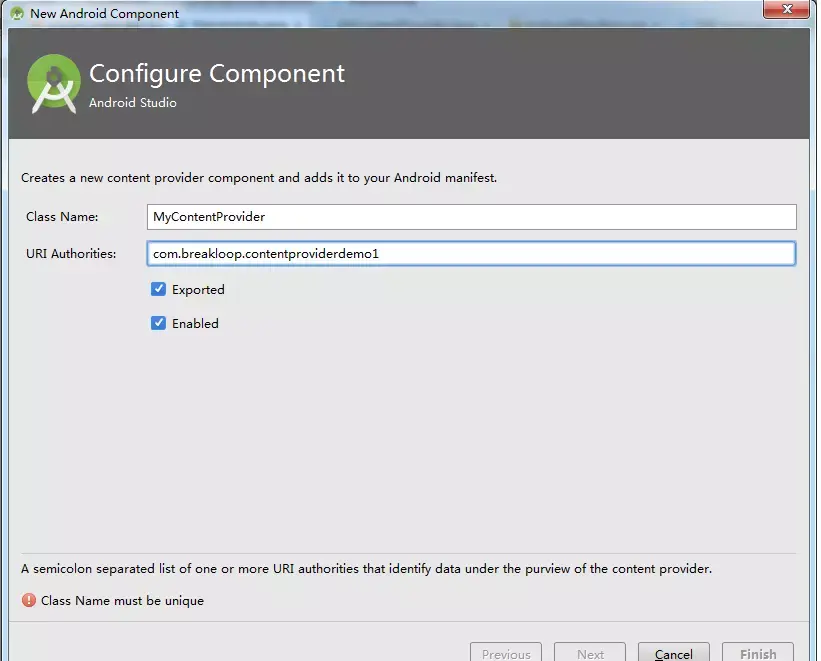Toggle the Enabled checkbox
Viewport: 821px width, 661px height.
[158, 323]
